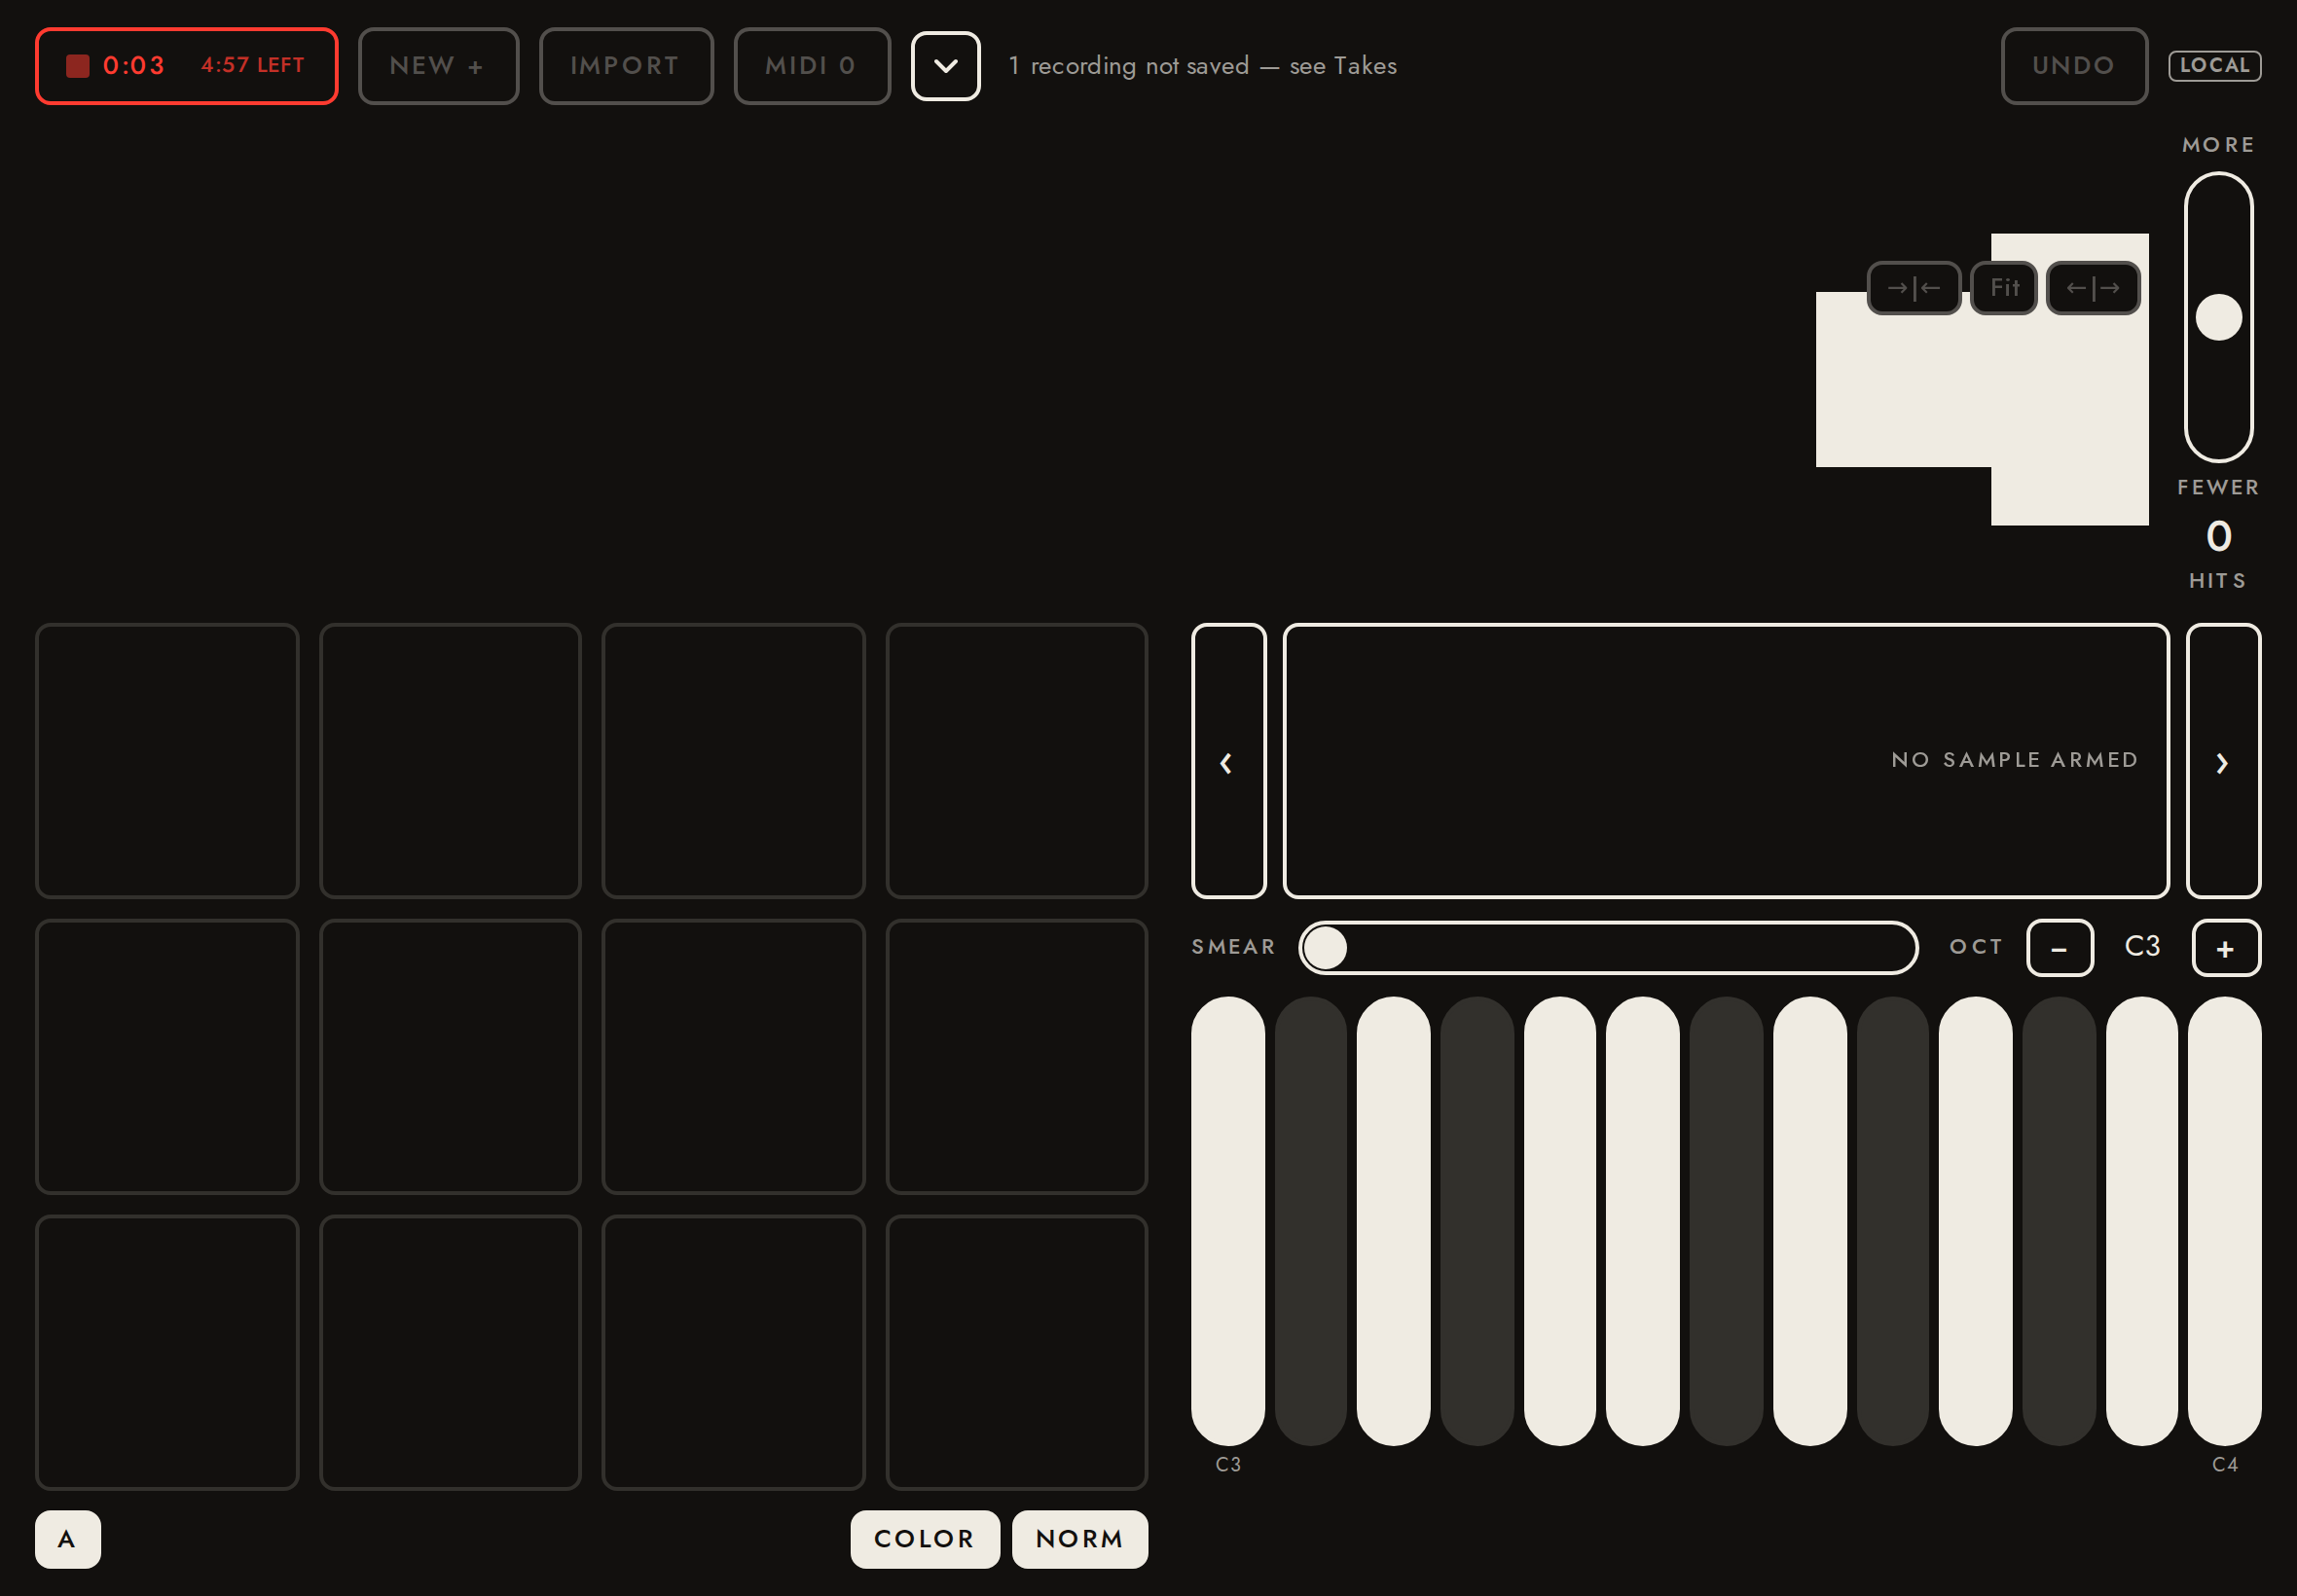Click the zoom-in arrows icon
2297x1596 pixels.
pos(1913,288)
